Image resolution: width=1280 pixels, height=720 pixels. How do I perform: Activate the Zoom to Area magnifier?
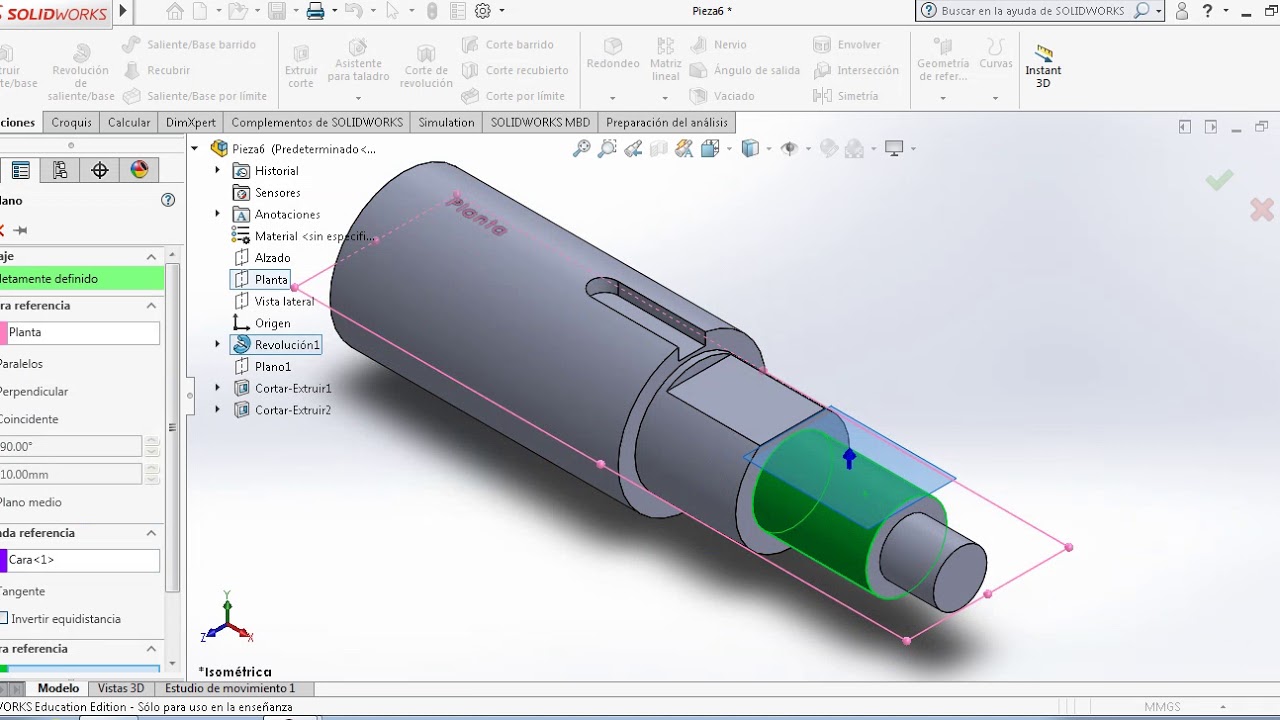pos(607,149)
